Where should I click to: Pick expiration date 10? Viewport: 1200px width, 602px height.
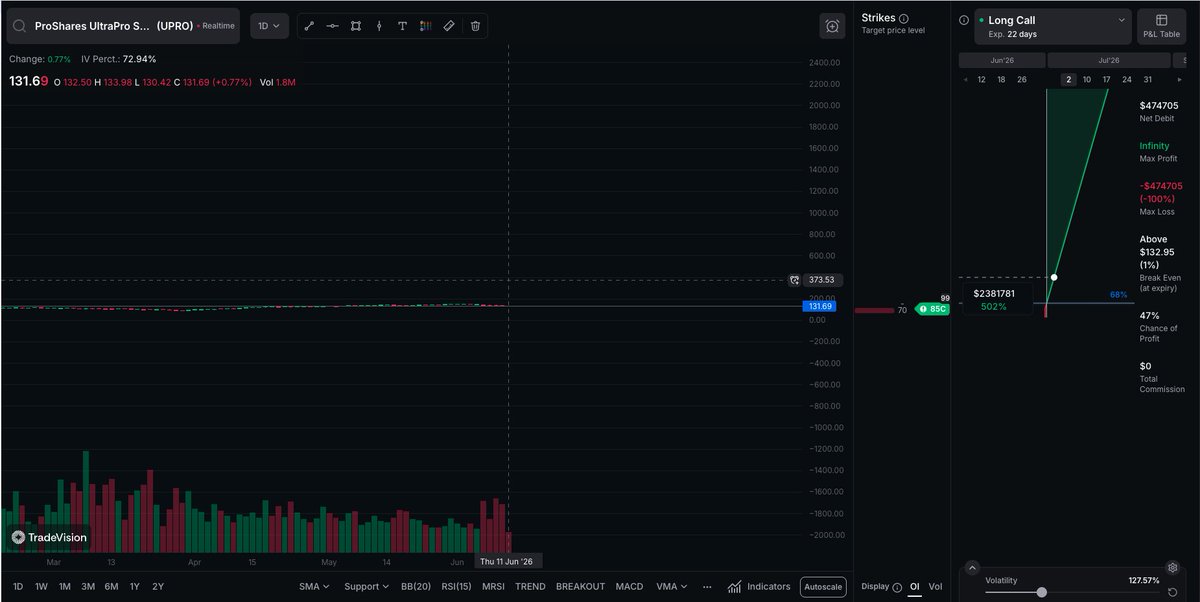[1087, 79]
